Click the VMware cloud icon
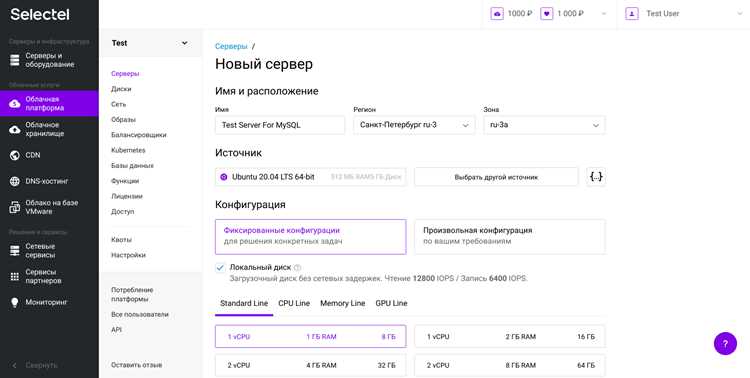Image resolution: width=750 pixels, height=378 pixels. point(15,207)
